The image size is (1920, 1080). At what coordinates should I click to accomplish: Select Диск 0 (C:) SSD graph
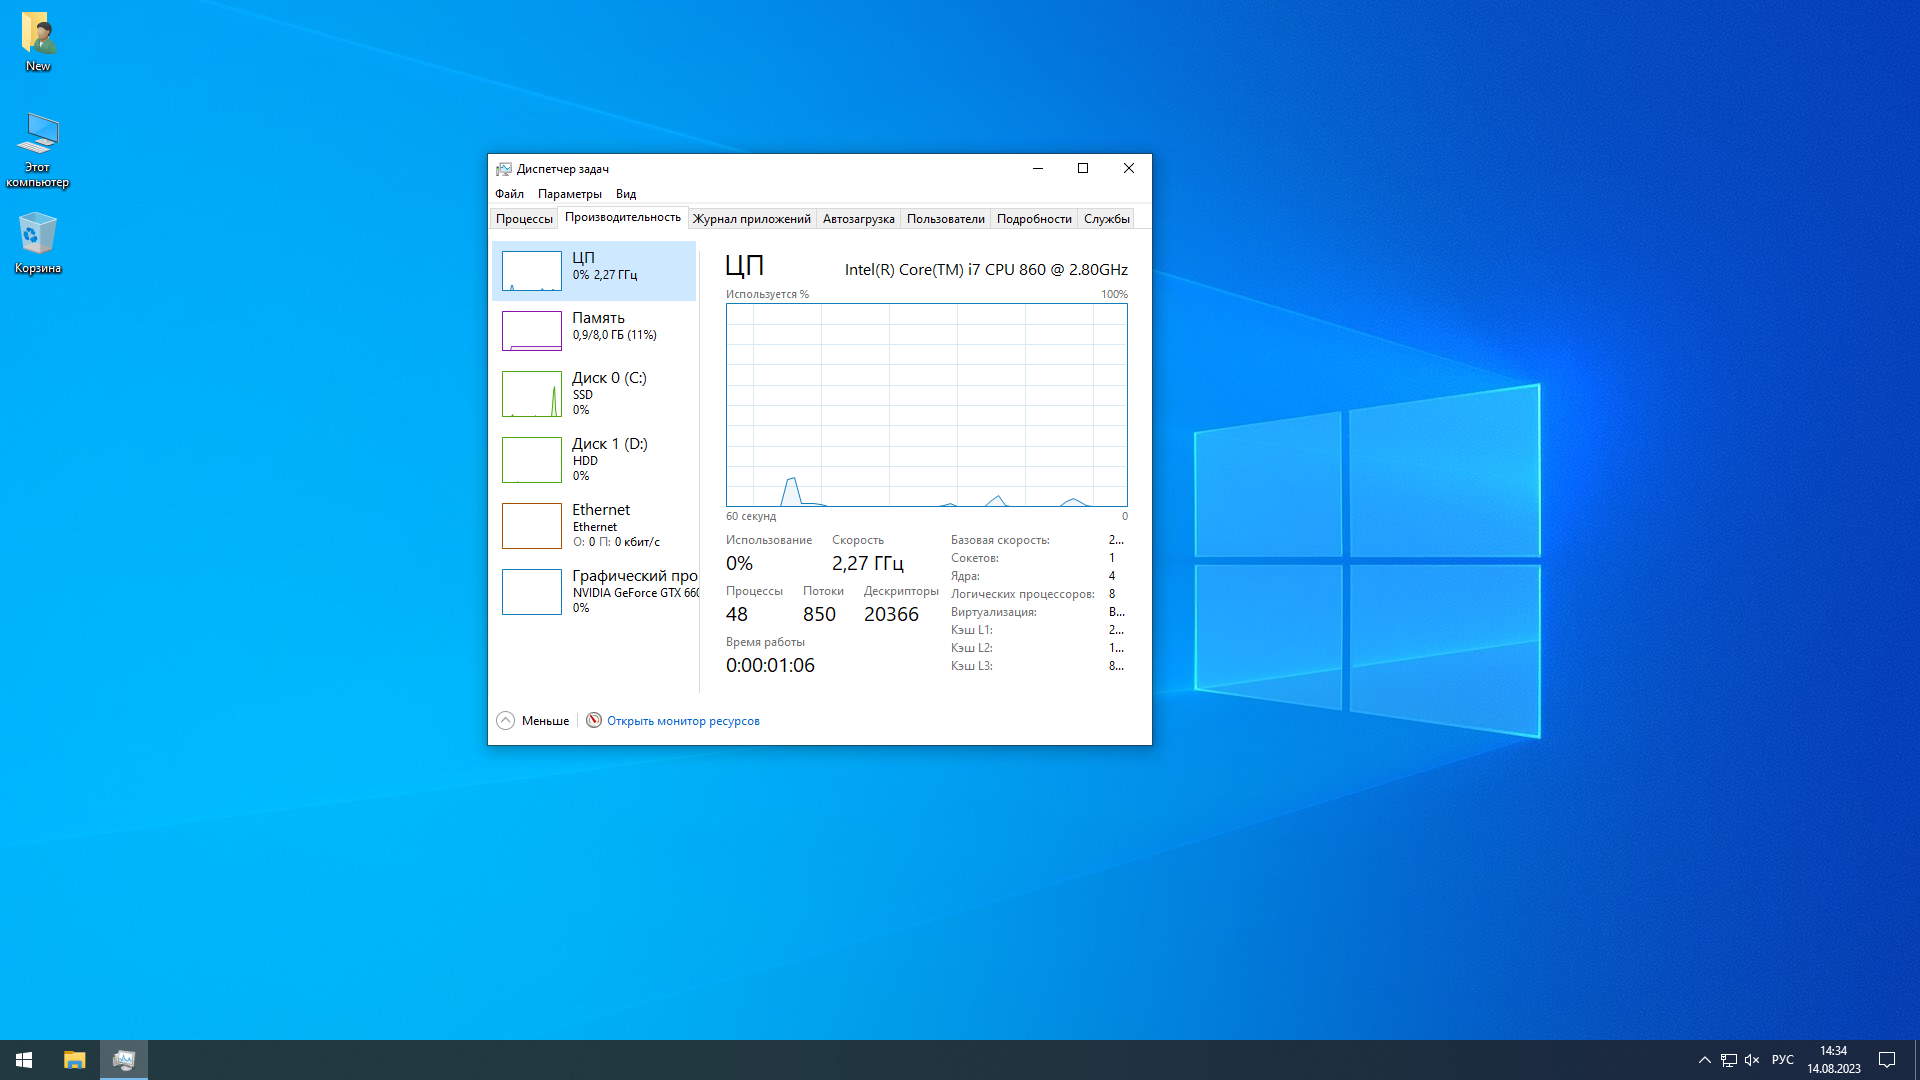[x=531, y=394]
